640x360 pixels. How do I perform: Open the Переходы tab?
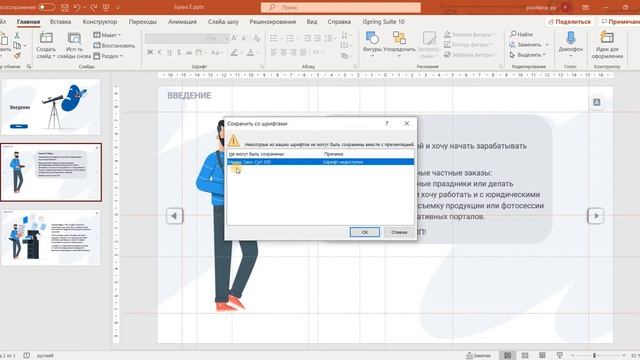pos(142,22)
